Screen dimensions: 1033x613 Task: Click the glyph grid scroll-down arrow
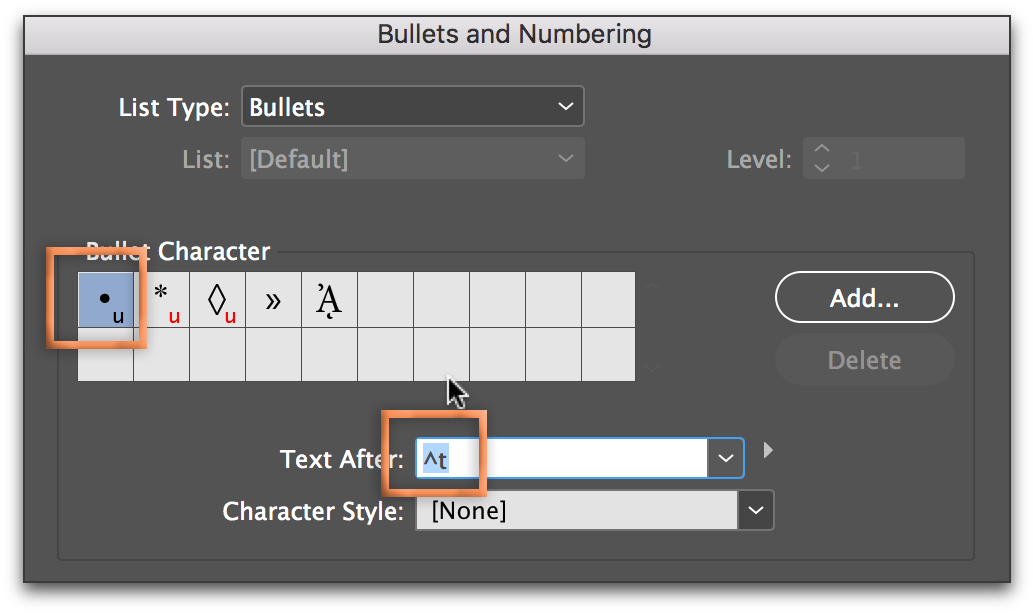click(x=652, y=368)
